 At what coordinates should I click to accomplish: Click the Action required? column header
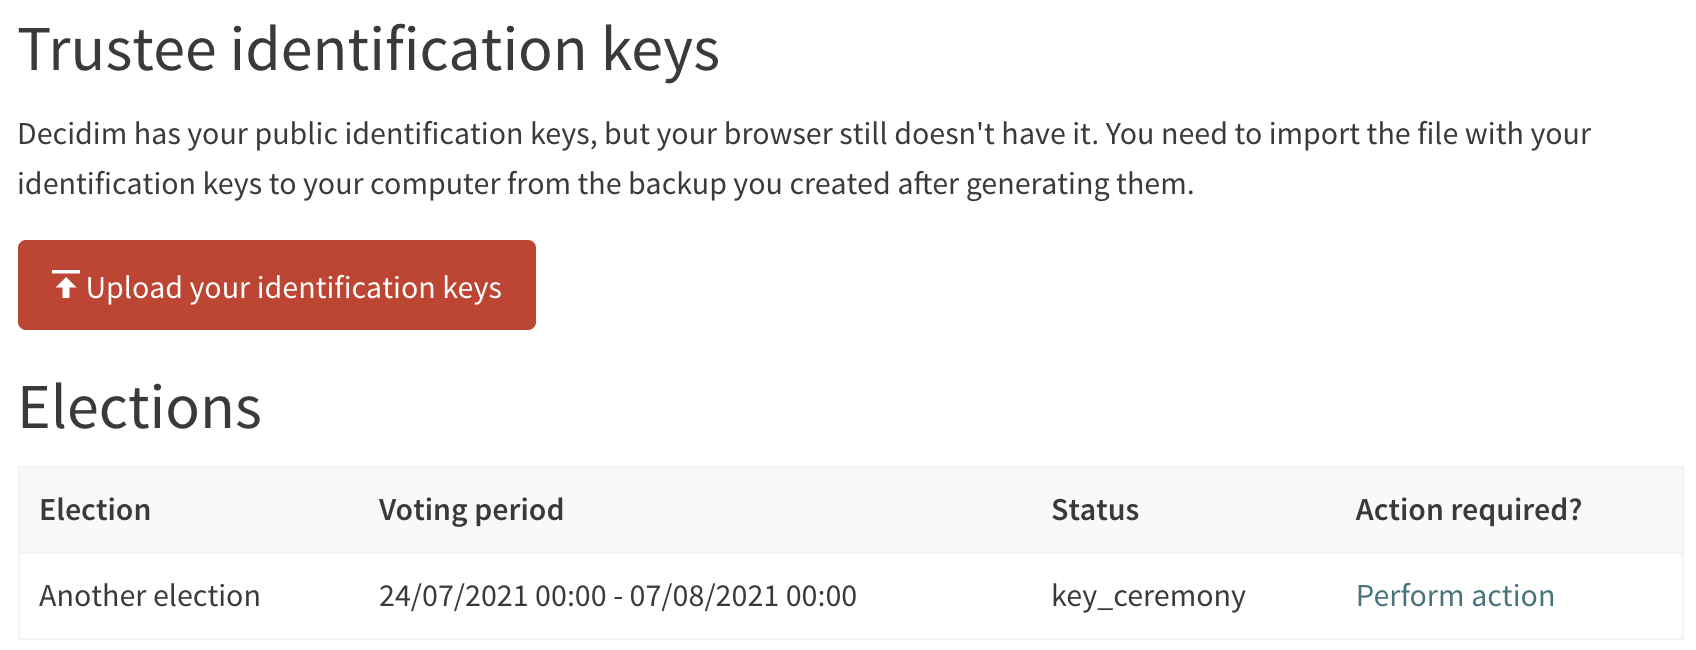point(1469,510)
